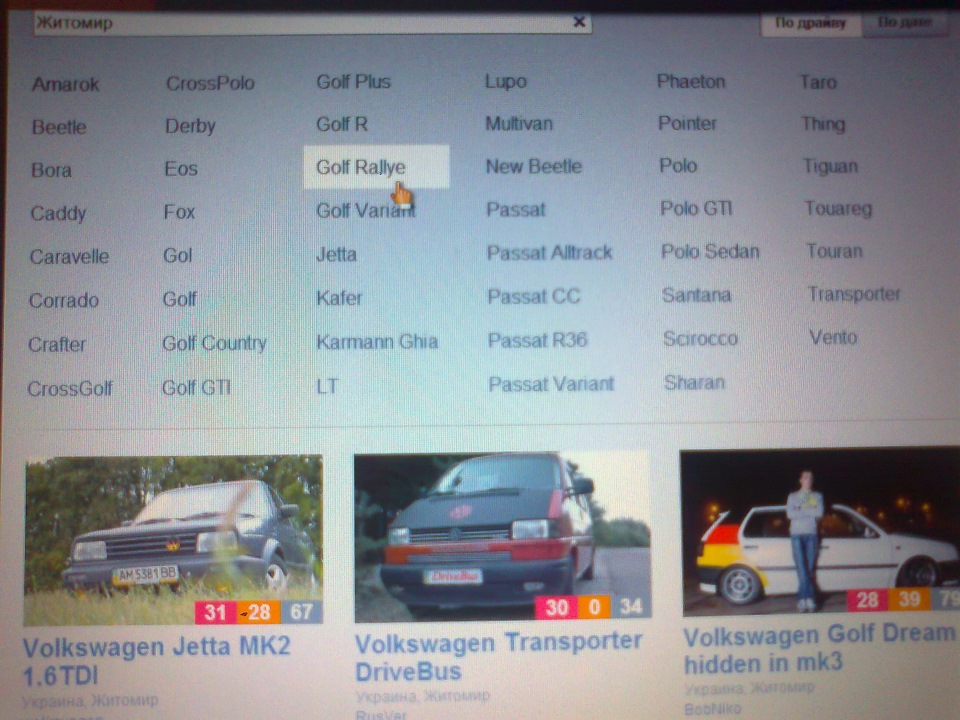The width and height of the screenshot is (960, 720).
Task: Switch to the По дате sorting tab
Action: pos(905,23)
